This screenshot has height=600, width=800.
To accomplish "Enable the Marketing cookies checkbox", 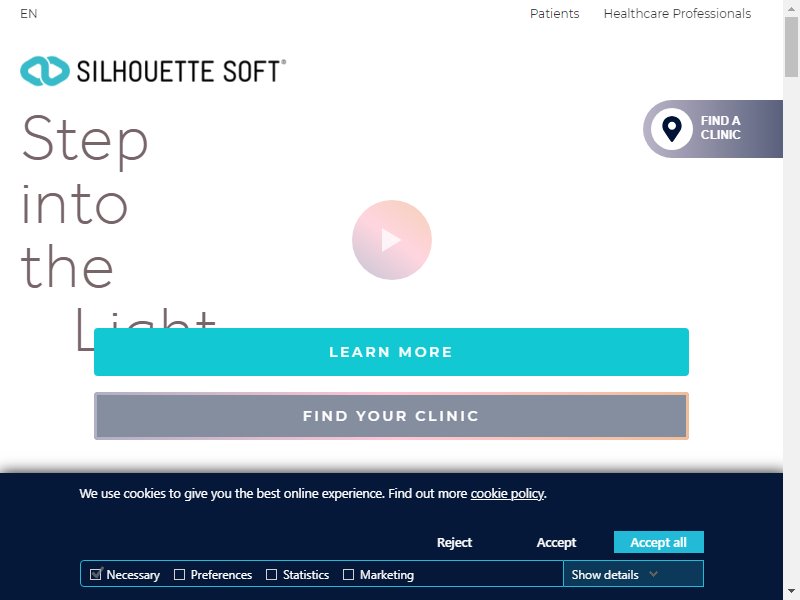I will pyautogui.click(x=348, y=574).
